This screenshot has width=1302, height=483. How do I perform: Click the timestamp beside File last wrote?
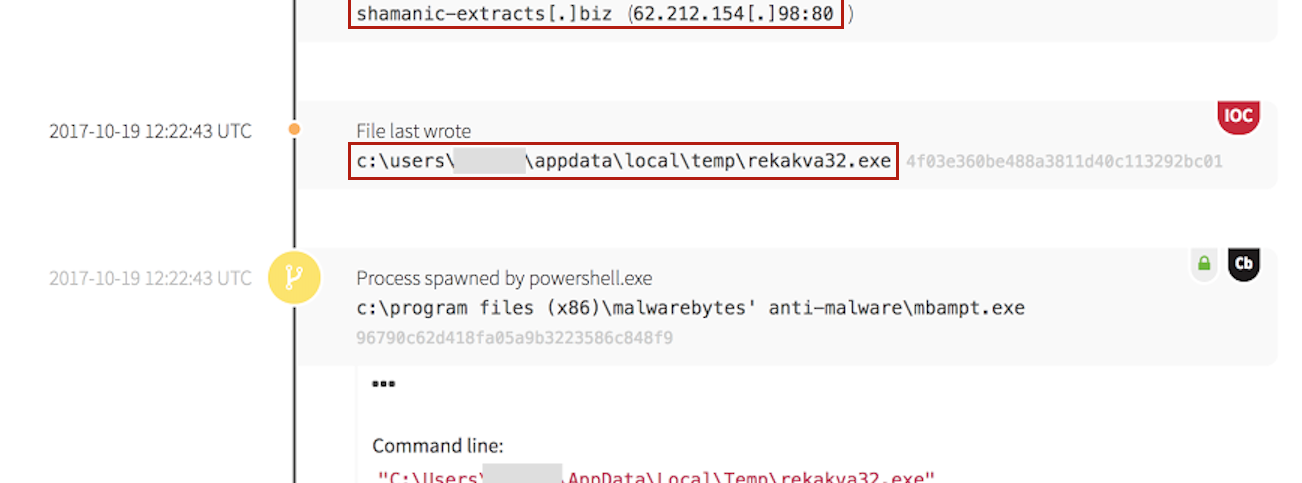(150, 131)
